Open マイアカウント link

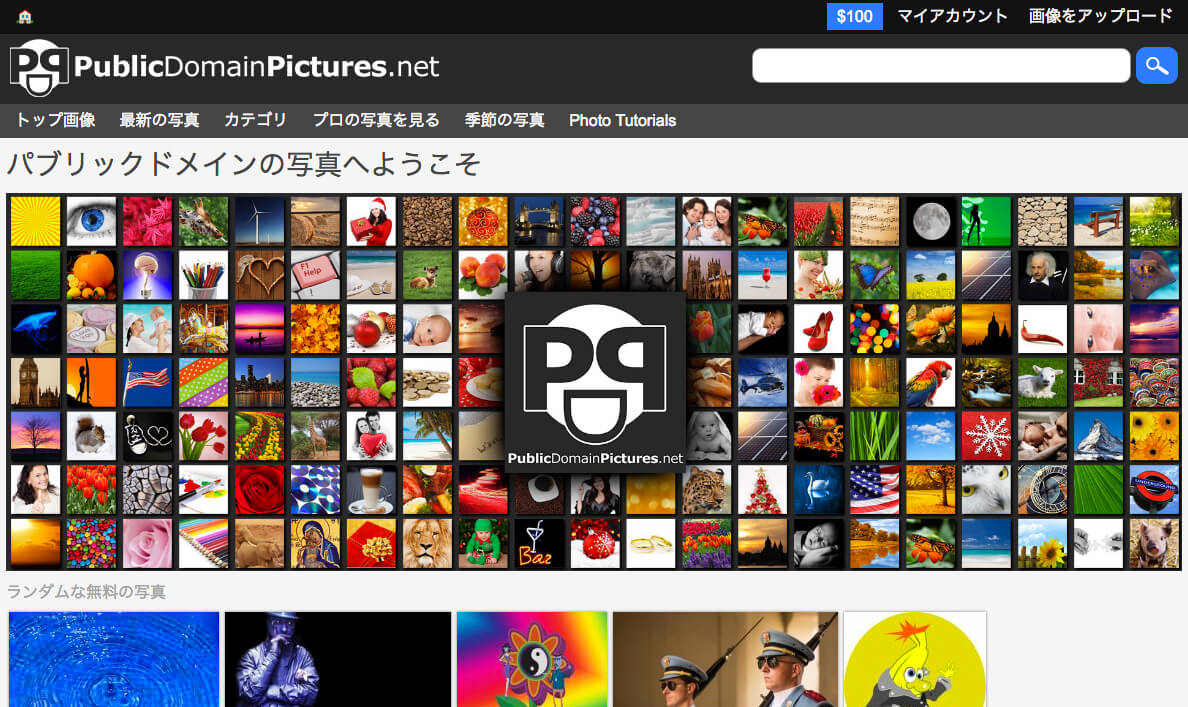tap(952, 17)
